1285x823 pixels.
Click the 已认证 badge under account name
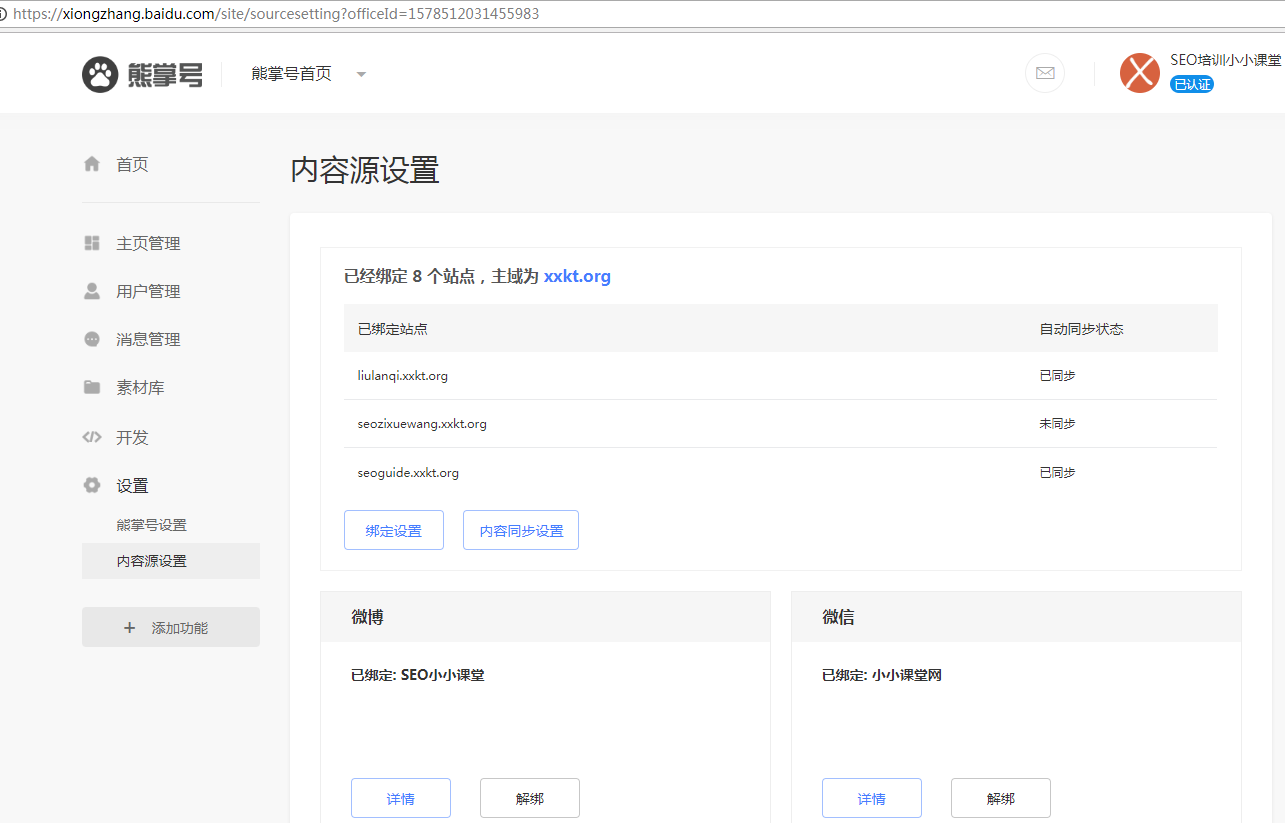coord(1192,84)
